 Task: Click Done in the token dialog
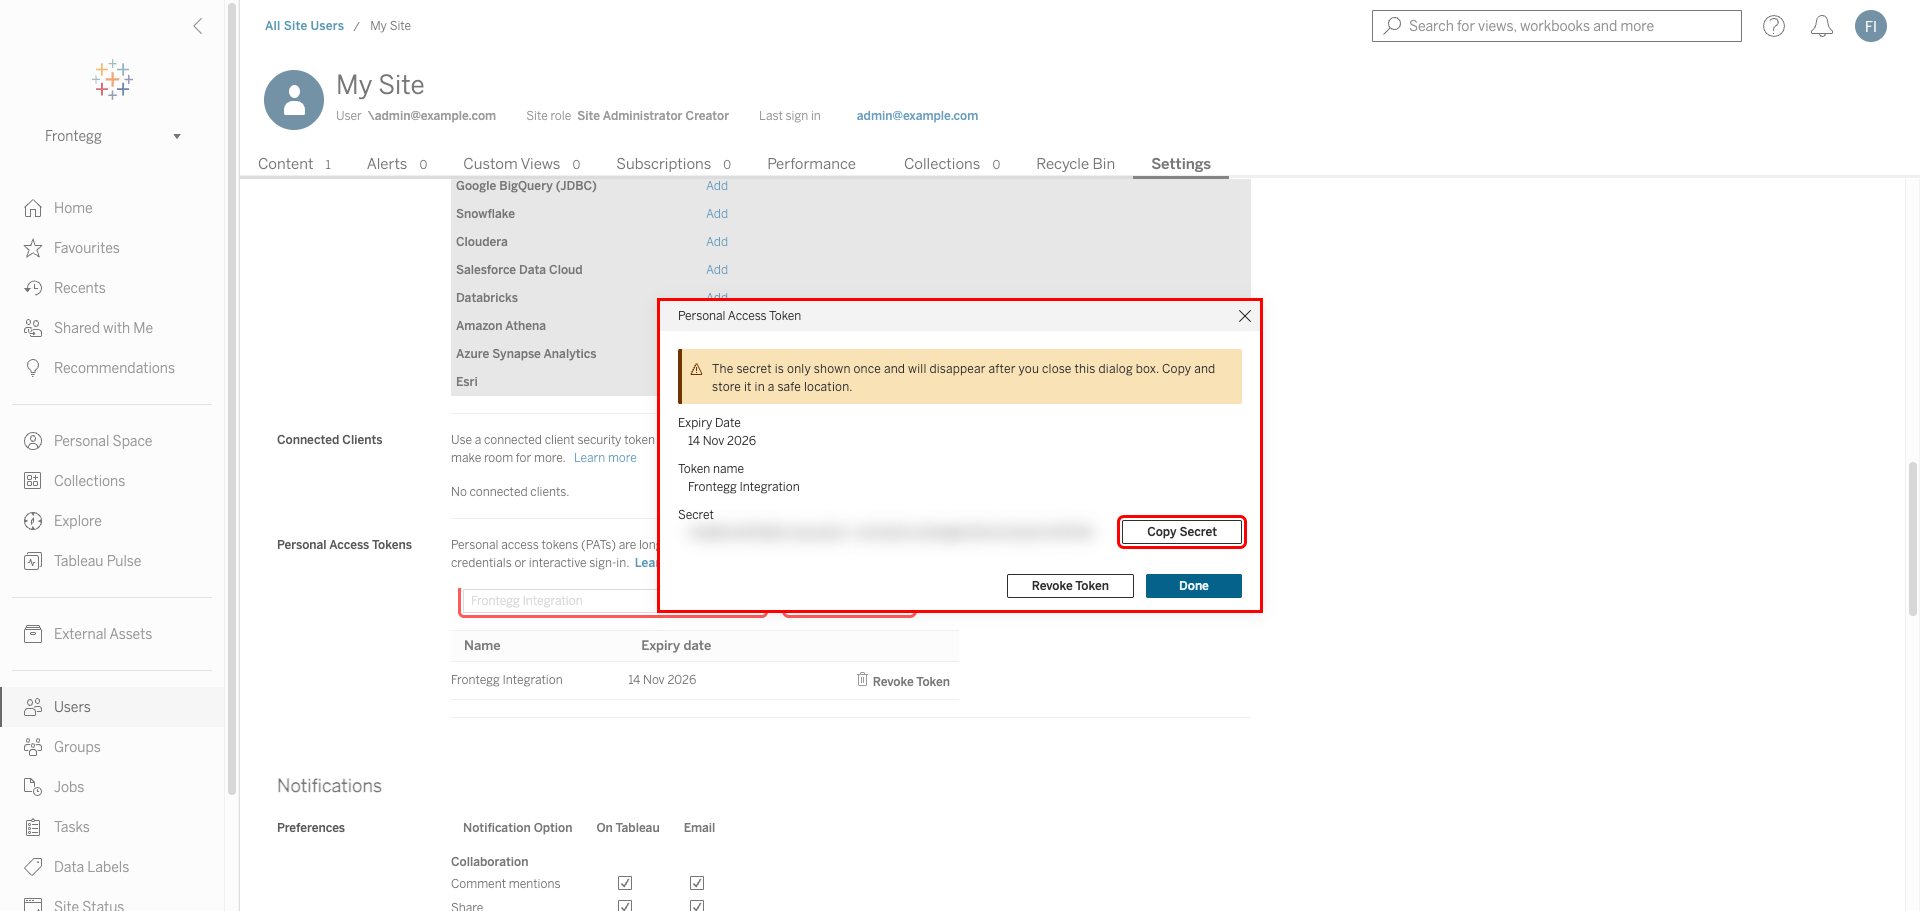pyautogui.click(x=1193, y=586)
